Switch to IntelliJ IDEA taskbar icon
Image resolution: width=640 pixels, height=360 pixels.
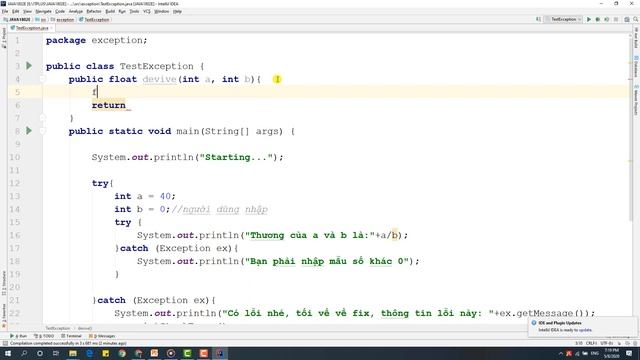point(220,353)
